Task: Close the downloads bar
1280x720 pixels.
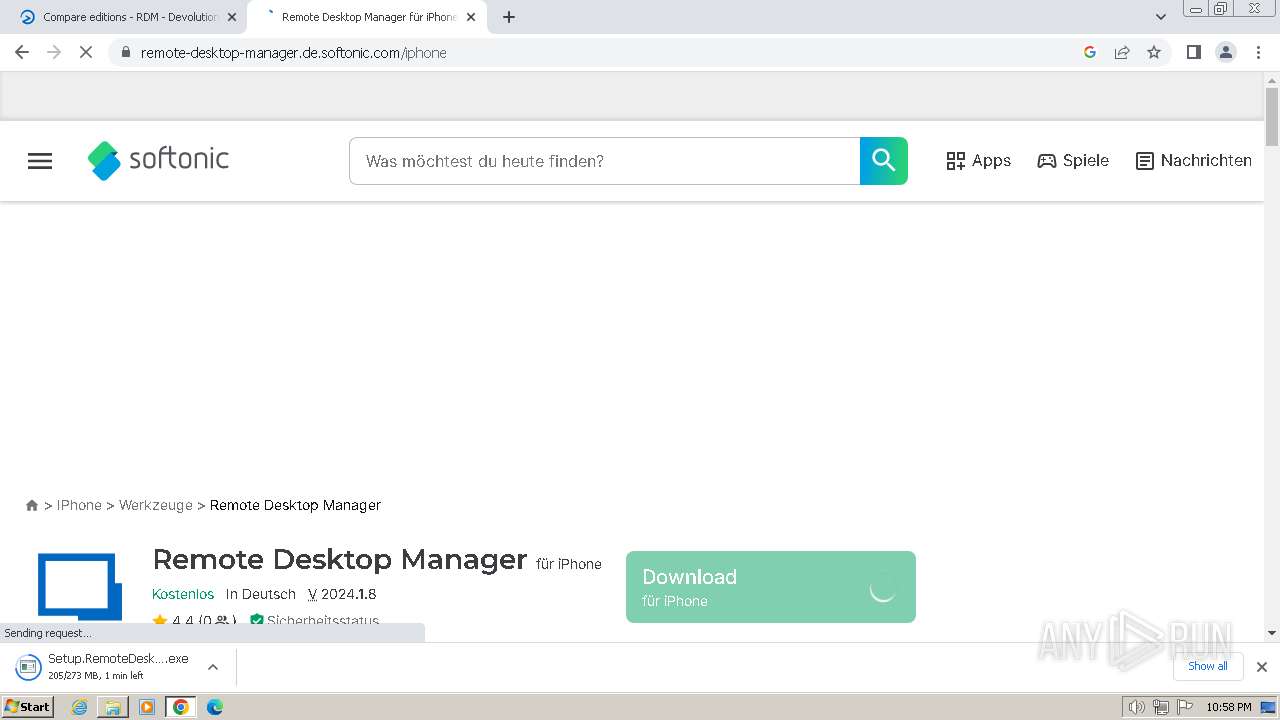Action: pos(1262,667)
